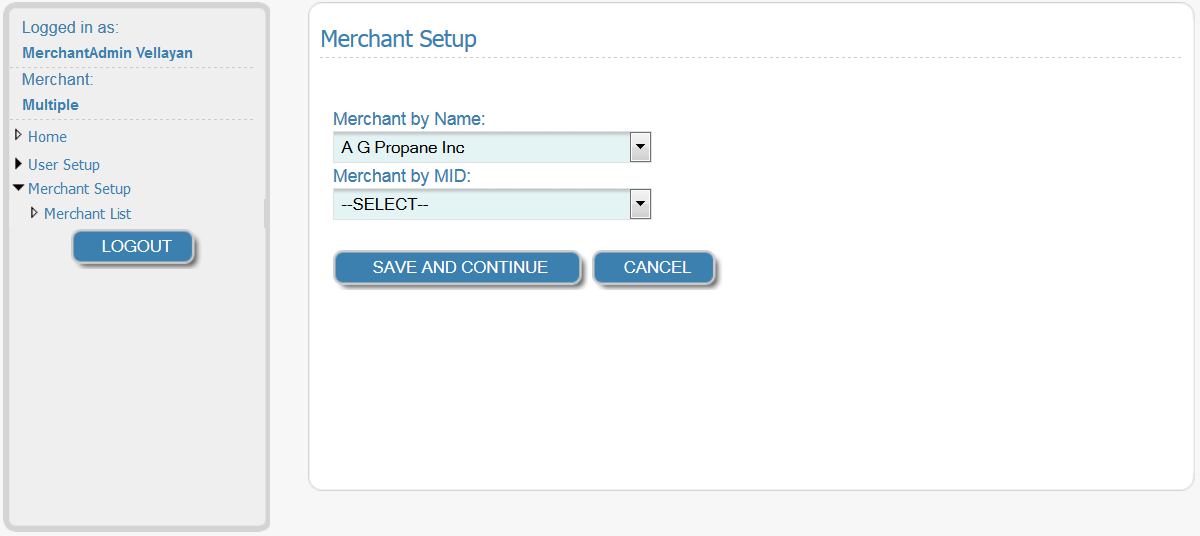The image size is (1200, 536).
Task: Click the MerchantAdmin Vellayan username
Action: pos(107,53)
